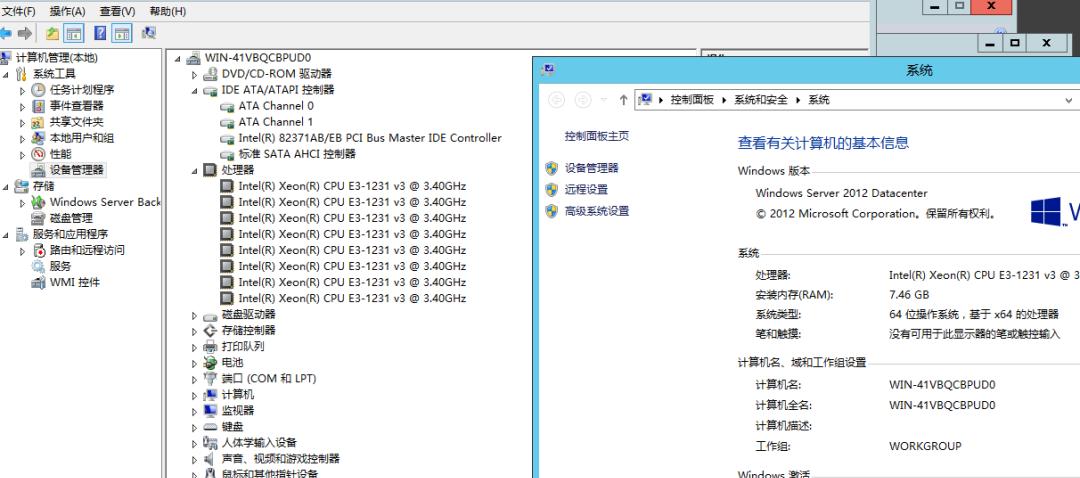Click the 键盘 keyboard icon
1080x478 pixels.
[210, 426]
